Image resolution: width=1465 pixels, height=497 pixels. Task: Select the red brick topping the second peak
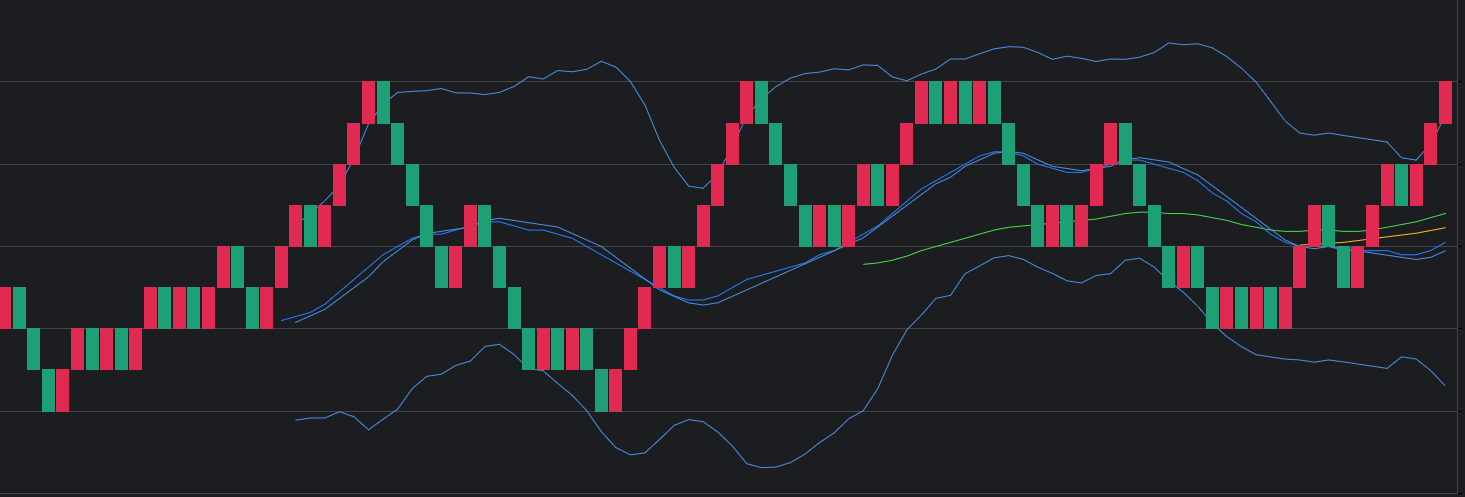[x=746, y=102]
